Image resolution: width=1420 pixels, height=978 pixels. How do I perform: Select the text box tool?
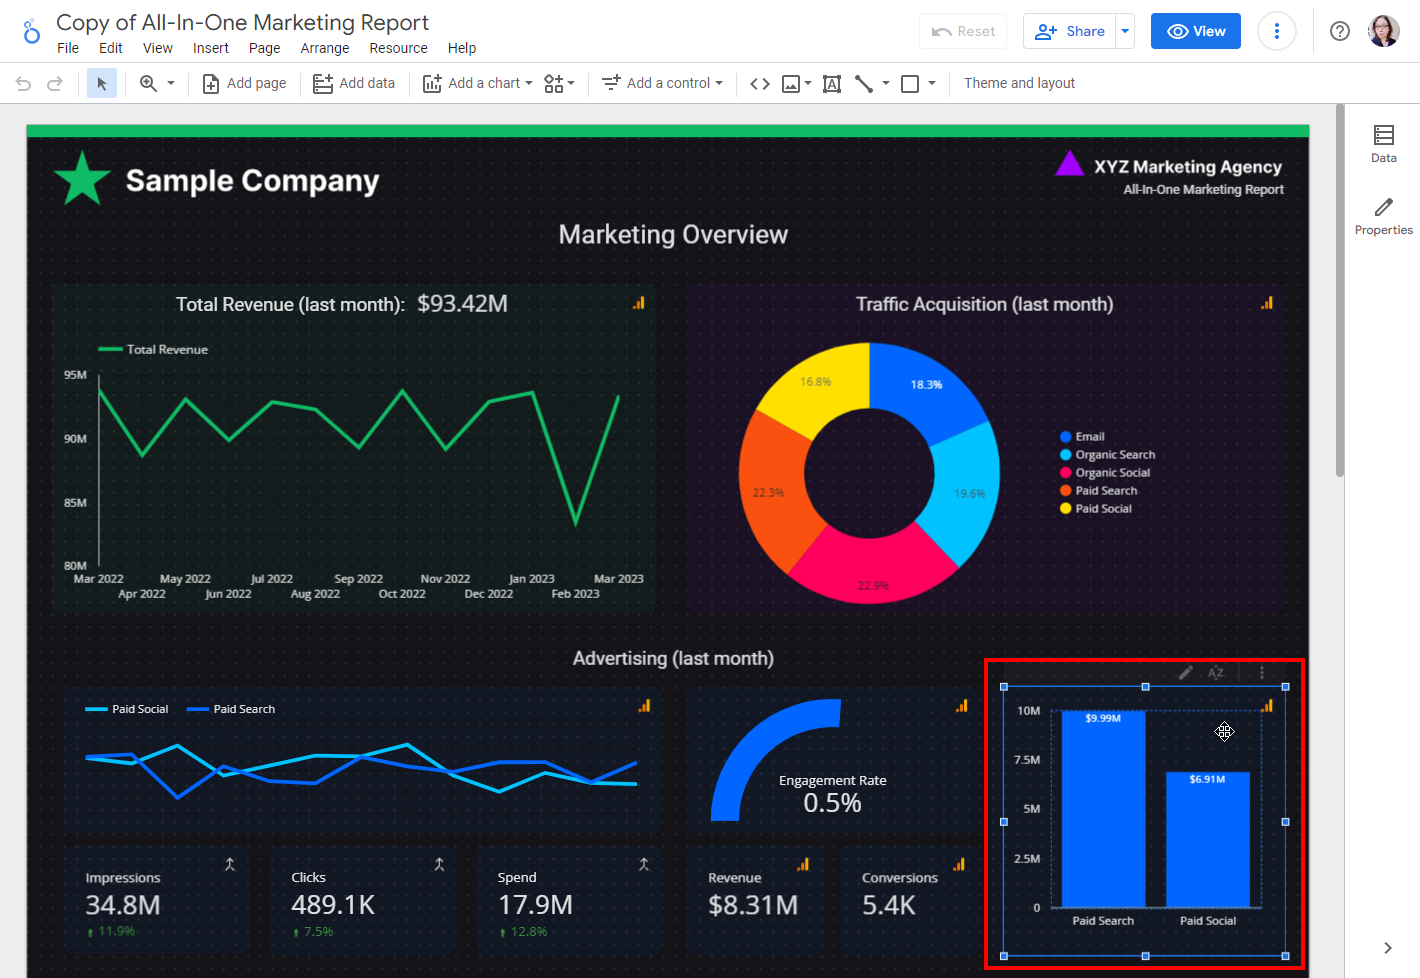click(831, 83)
